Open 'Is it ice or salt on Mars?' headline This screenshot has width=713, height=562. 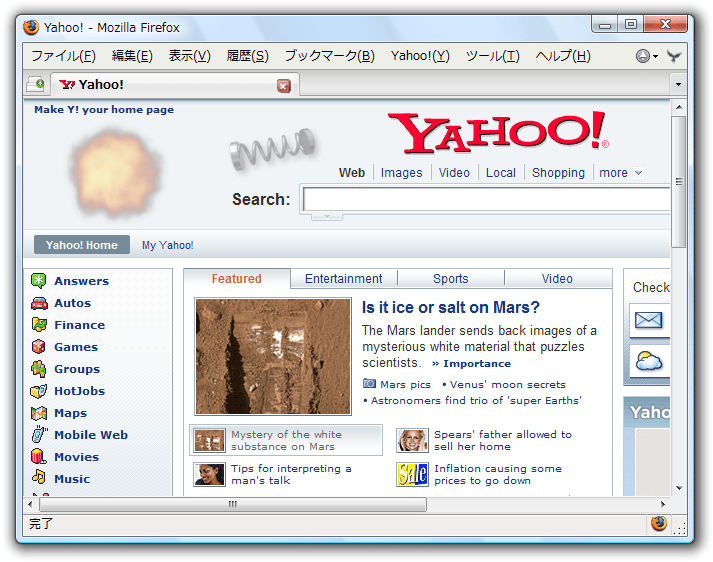[x=451, y=307]
